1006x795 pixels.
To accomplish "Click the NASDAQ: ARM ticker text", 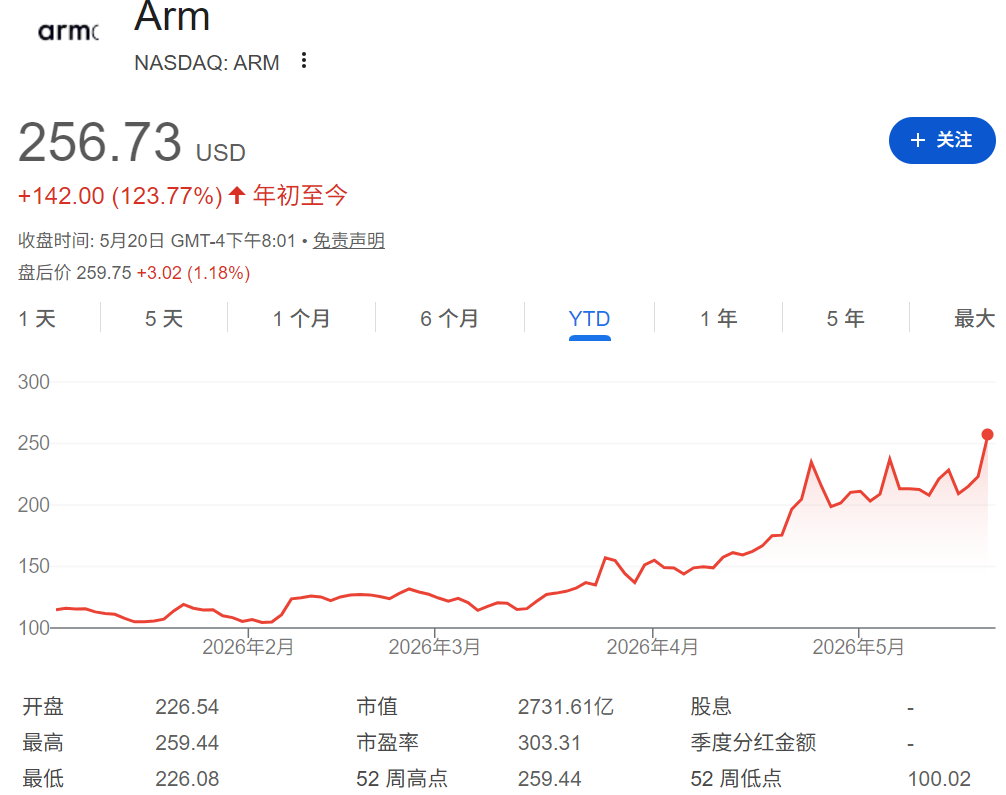I will 207,63.
